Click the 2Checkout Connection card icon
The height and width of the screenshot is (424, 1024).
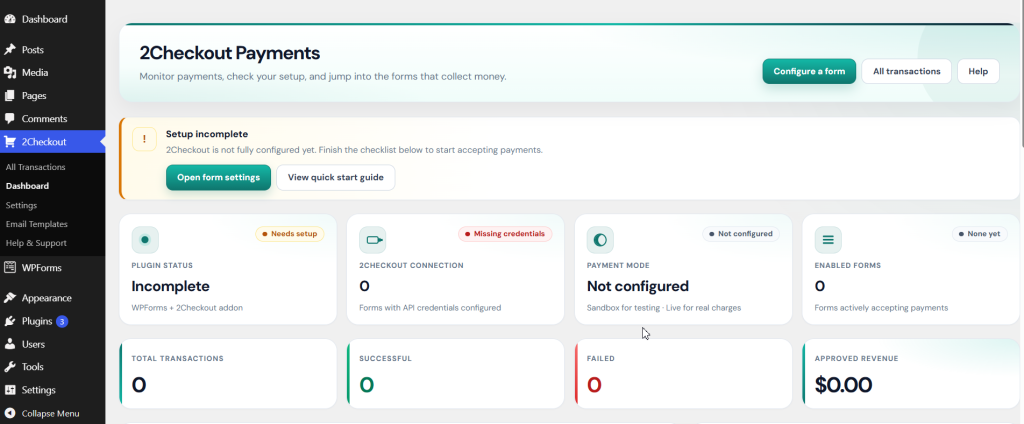point(373,240)
